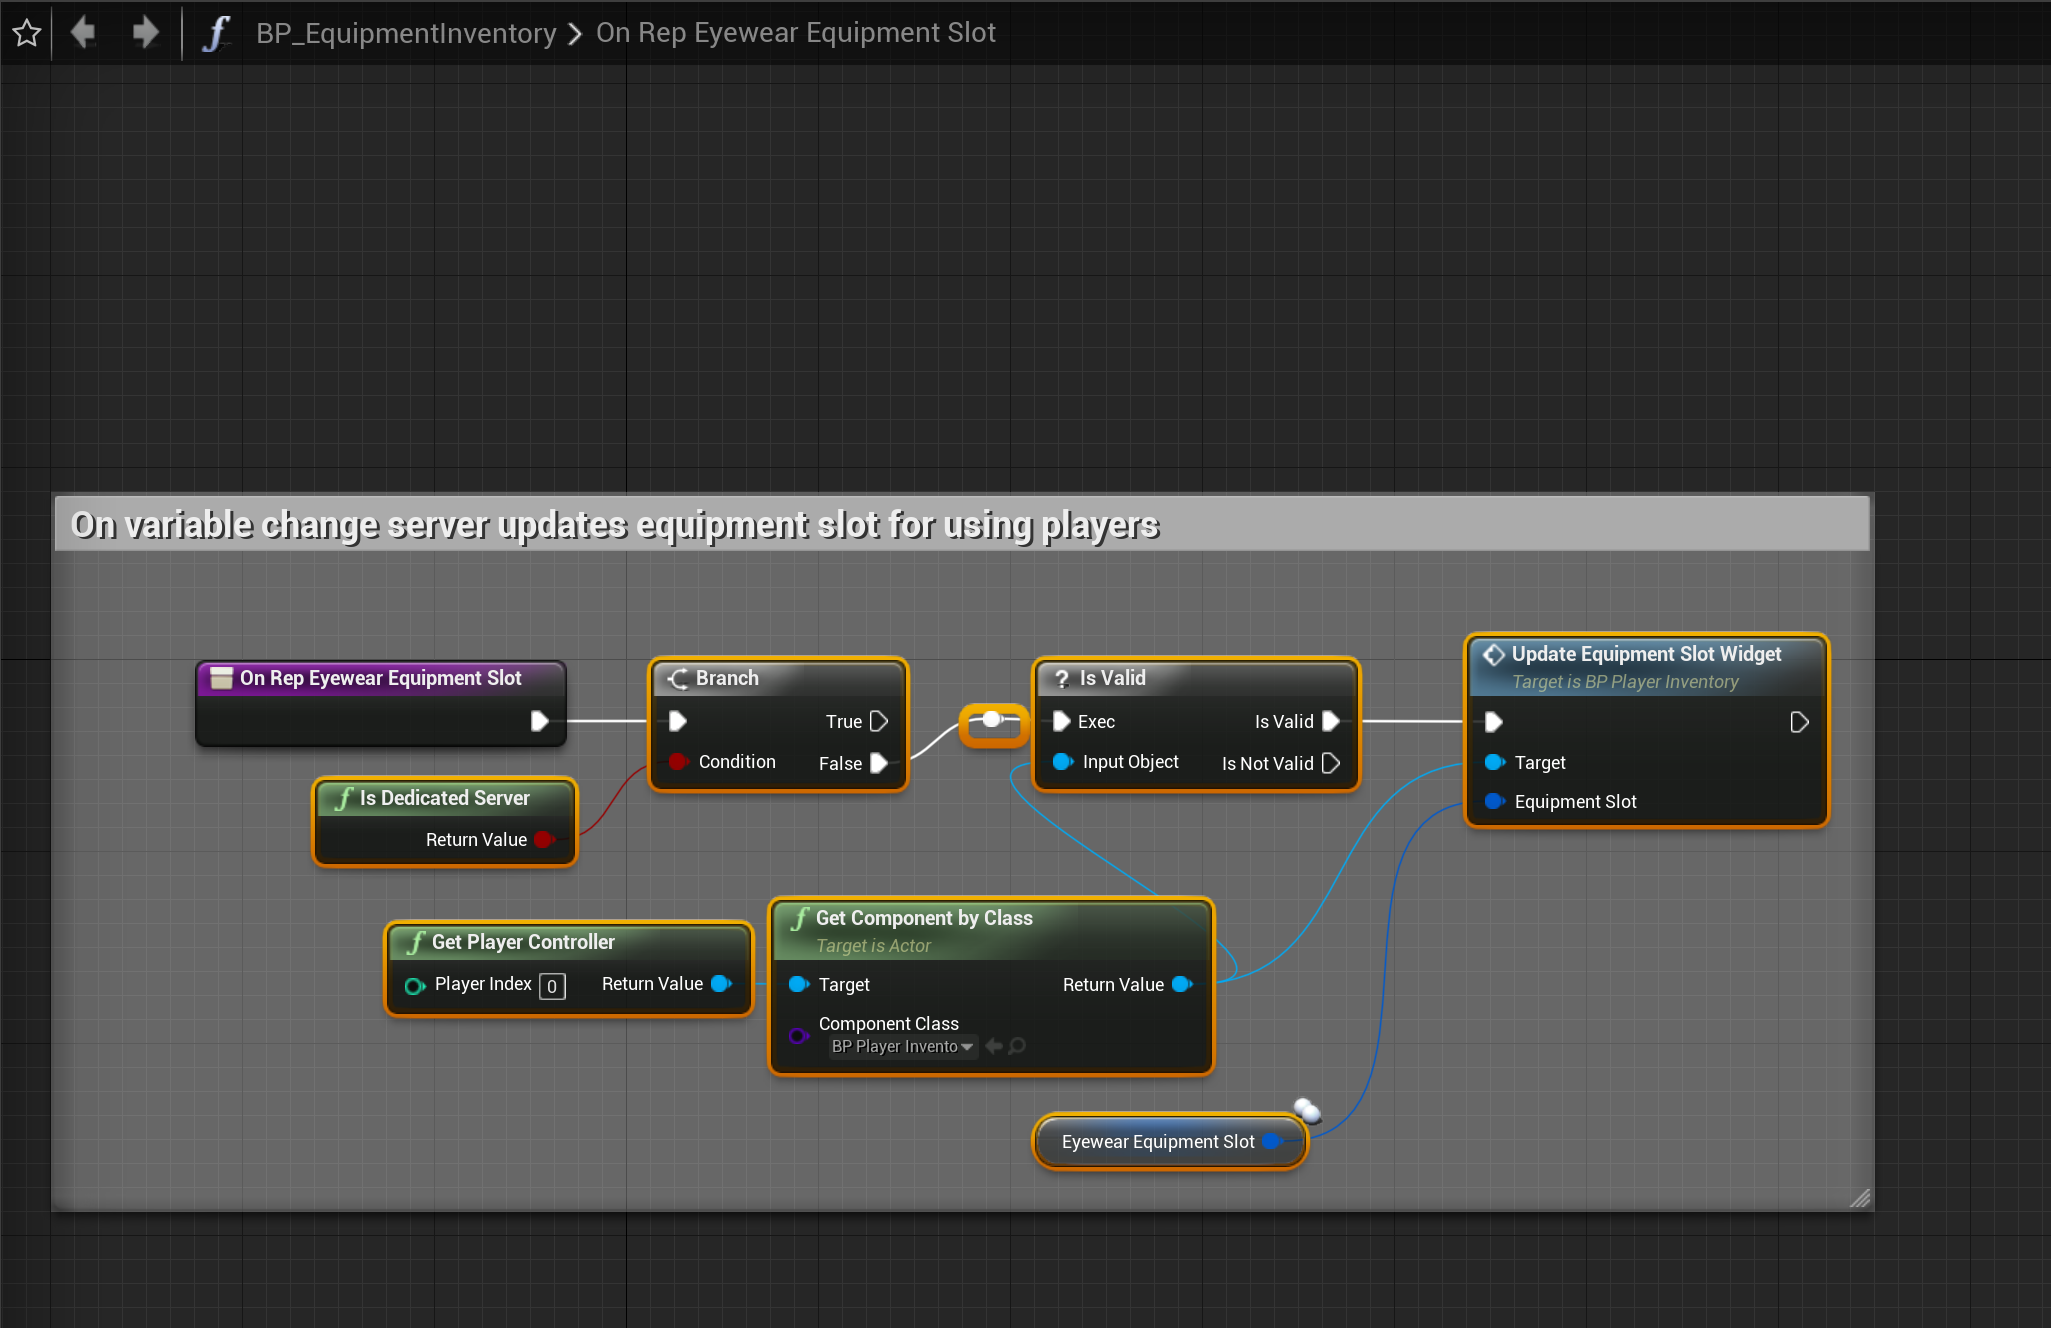Select the Eyewear Equipment Slot variable node
The image size is (2051, 1328).
(1157, 1142)
